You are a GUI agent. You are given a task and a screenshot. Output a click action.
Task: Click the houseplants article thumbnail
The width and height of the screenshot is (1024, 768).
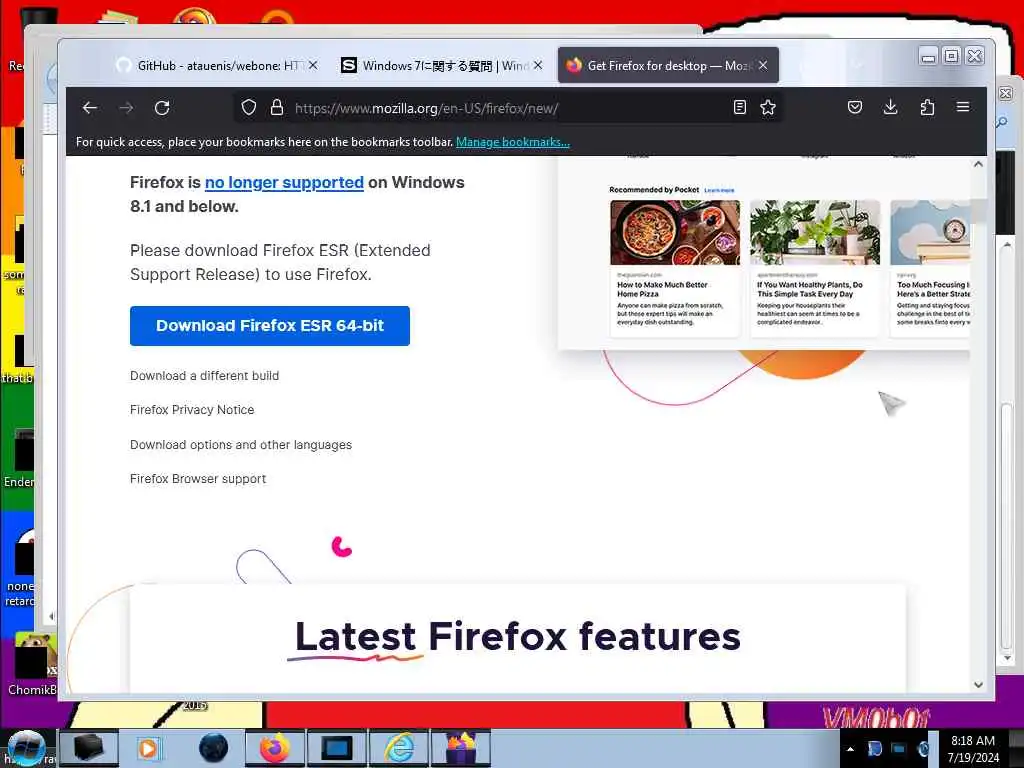click(815, 232)
